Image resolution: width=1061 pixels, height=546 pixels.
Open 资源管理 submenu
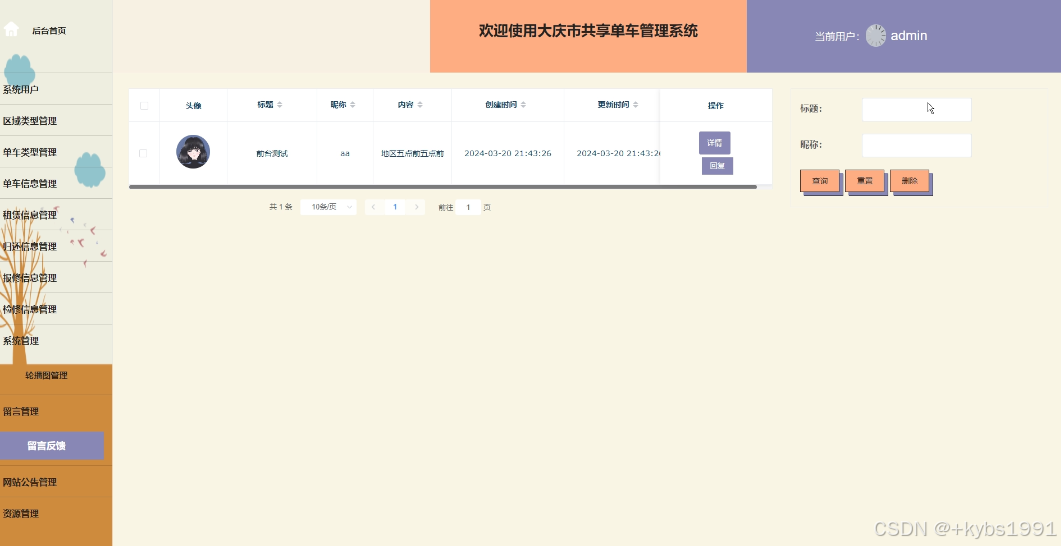point(56,514)
